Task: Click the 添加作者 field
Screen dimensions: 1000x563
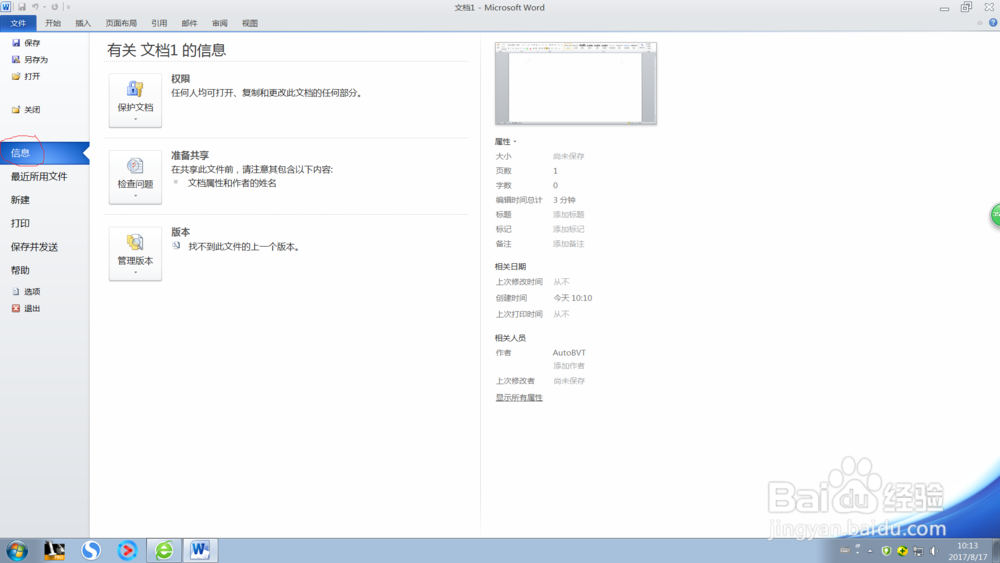Action: tap(569, 366)
